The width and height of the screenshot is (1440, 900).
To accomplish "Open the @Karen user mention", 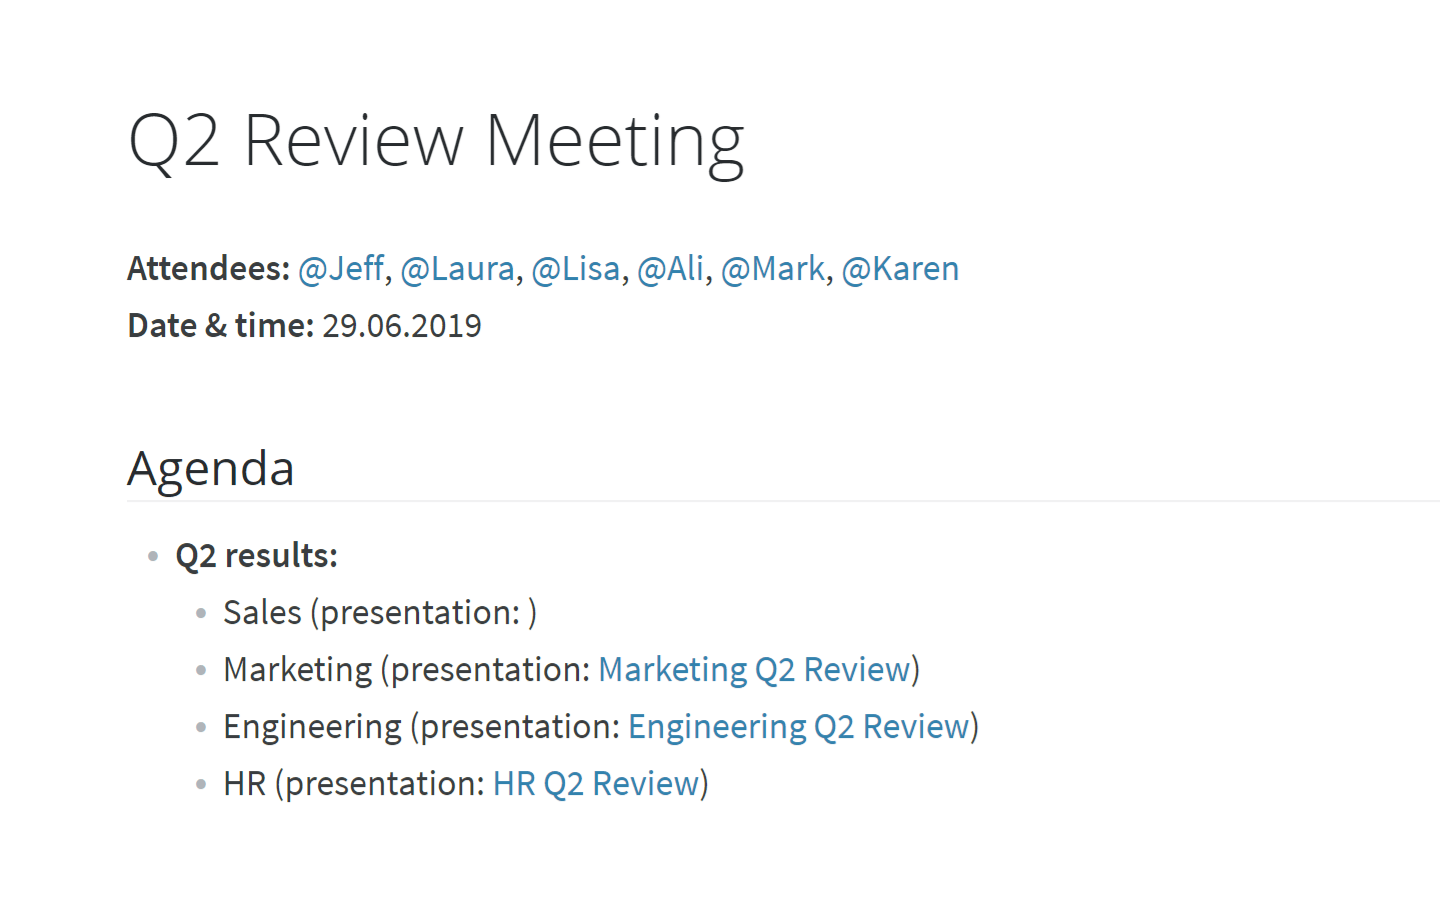I will click(900, 269).
